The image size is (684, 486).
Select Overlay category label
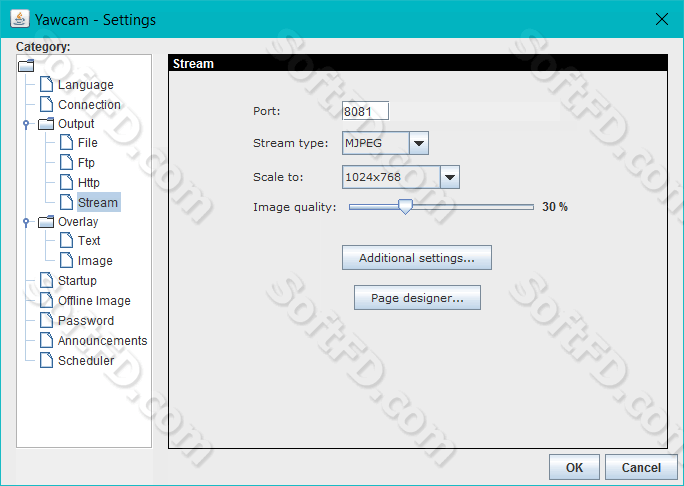(x=78, y=222)
